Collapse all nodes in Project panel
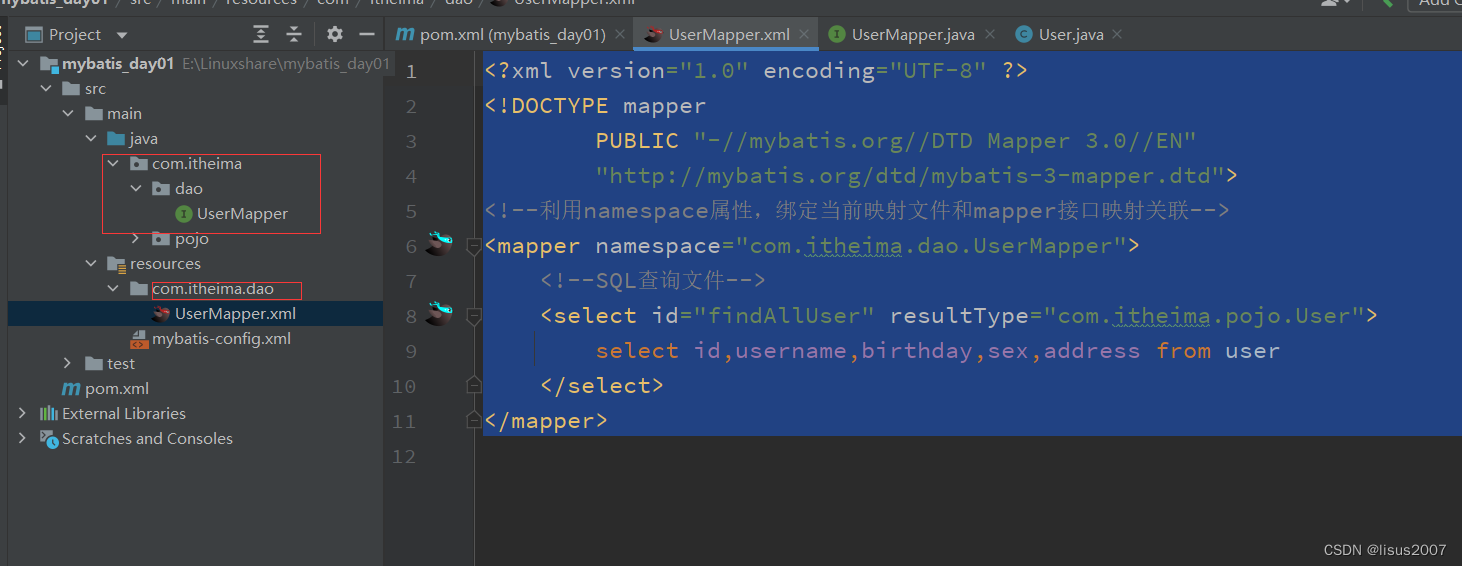1462x566 pixels. (294, 35)
